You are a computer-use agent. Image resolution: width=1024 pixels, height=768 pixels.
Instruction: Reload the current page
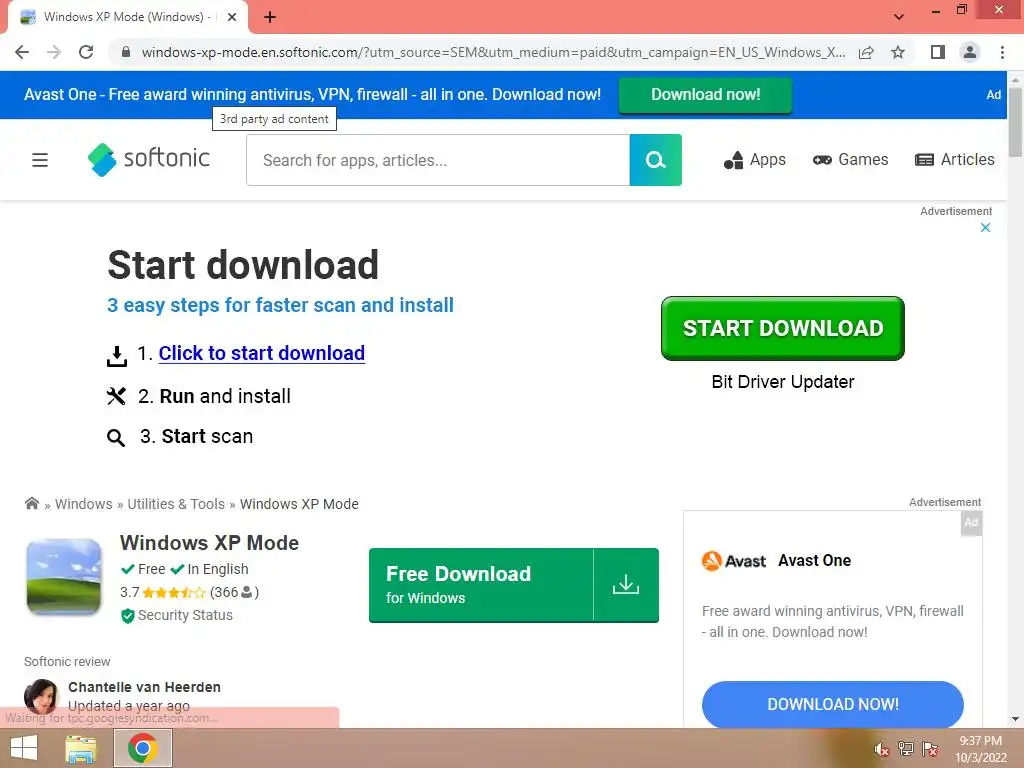[x=86, y=52]
